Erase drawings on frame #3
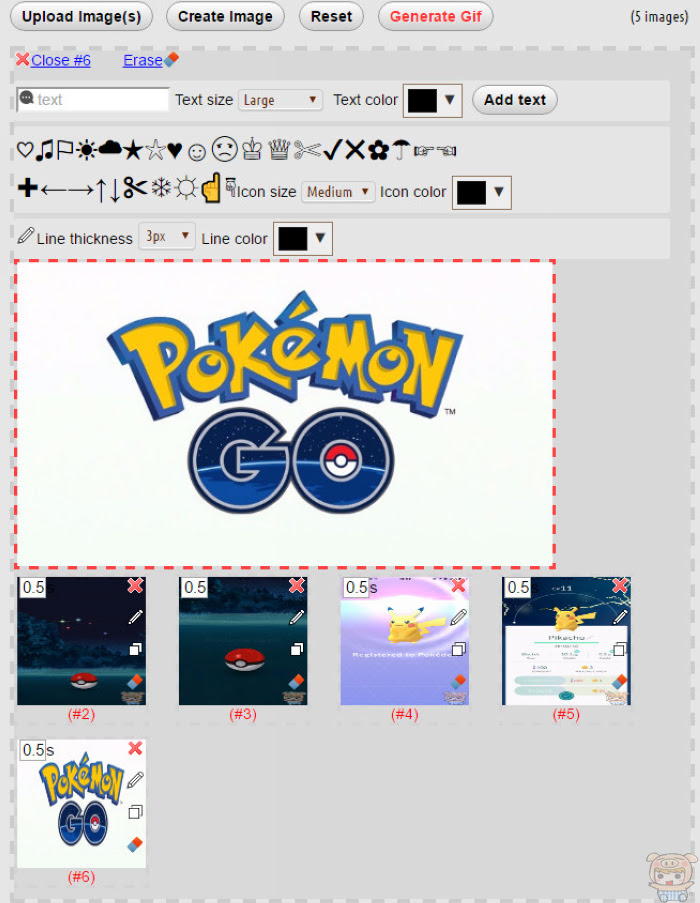Screen dimensions: 700x903 [296, 682]
